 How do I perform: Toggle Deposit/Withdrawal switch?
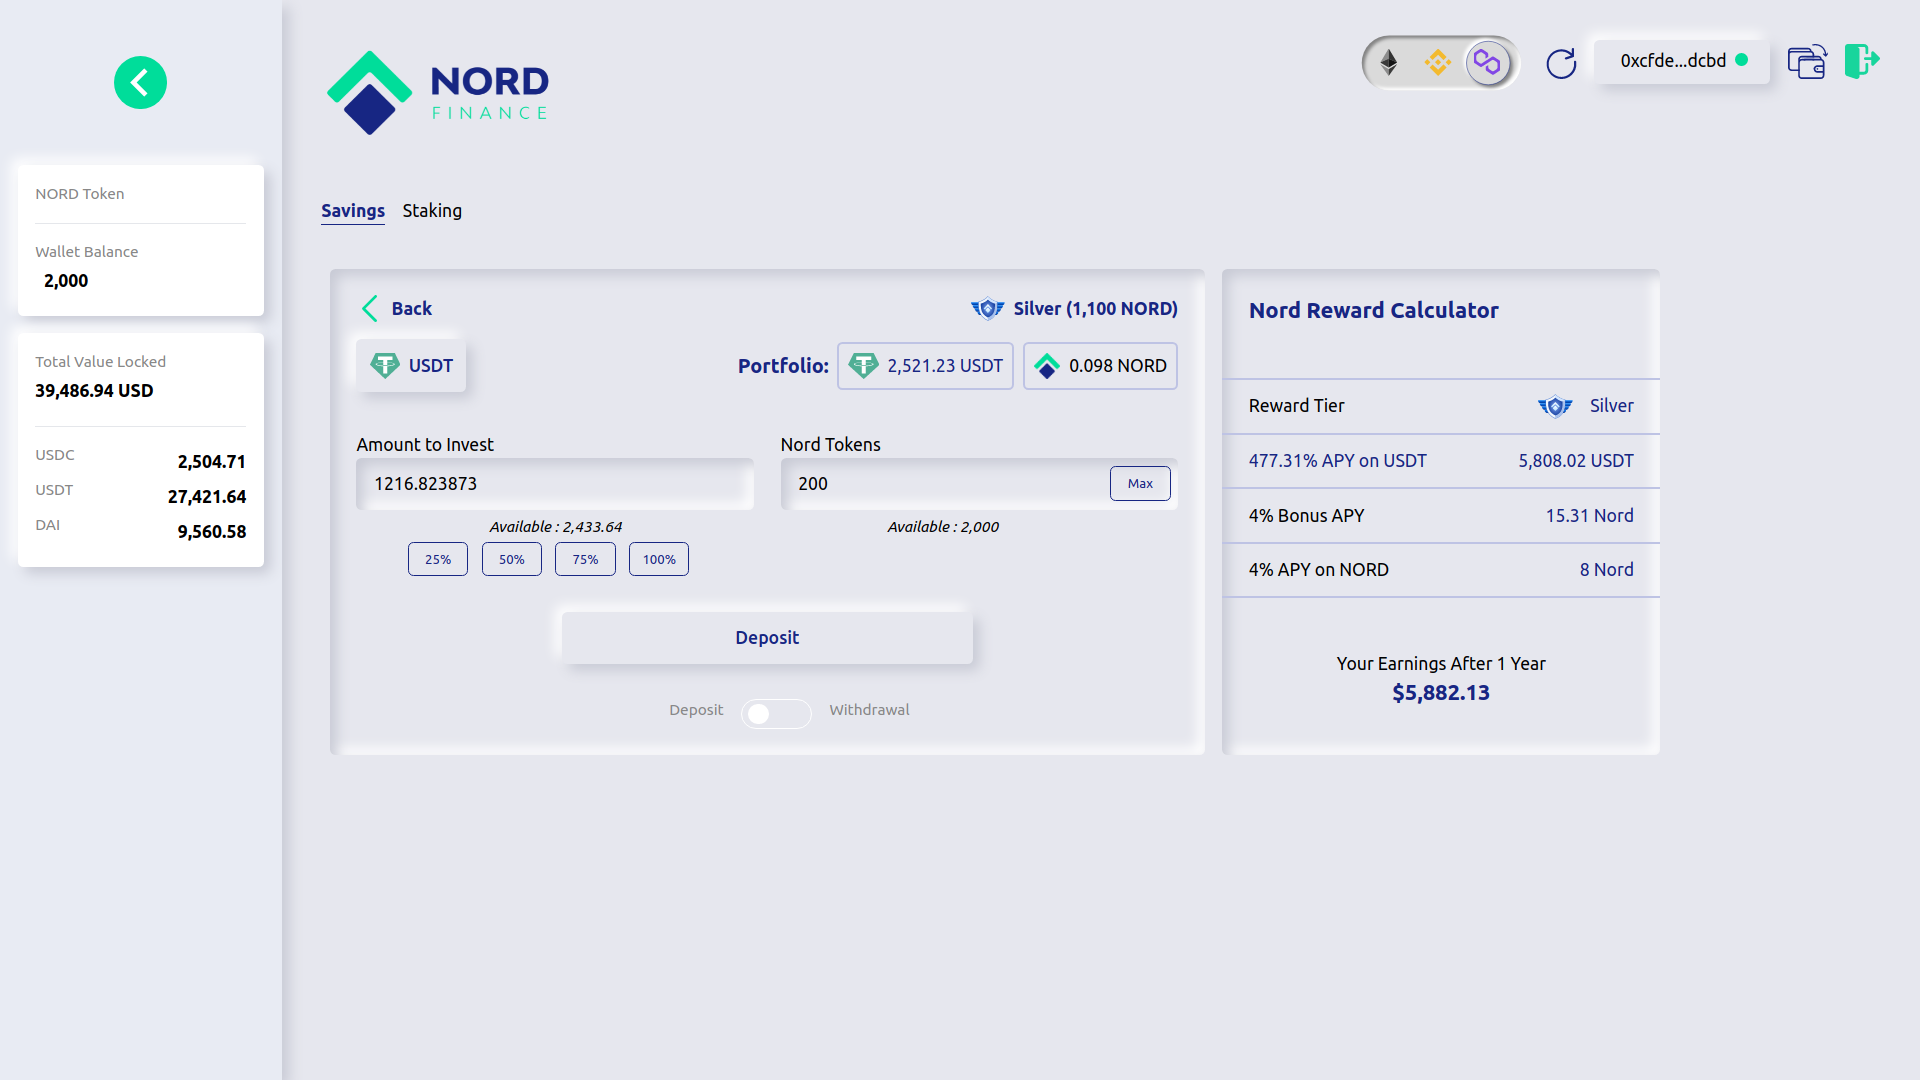click(776, 713)
